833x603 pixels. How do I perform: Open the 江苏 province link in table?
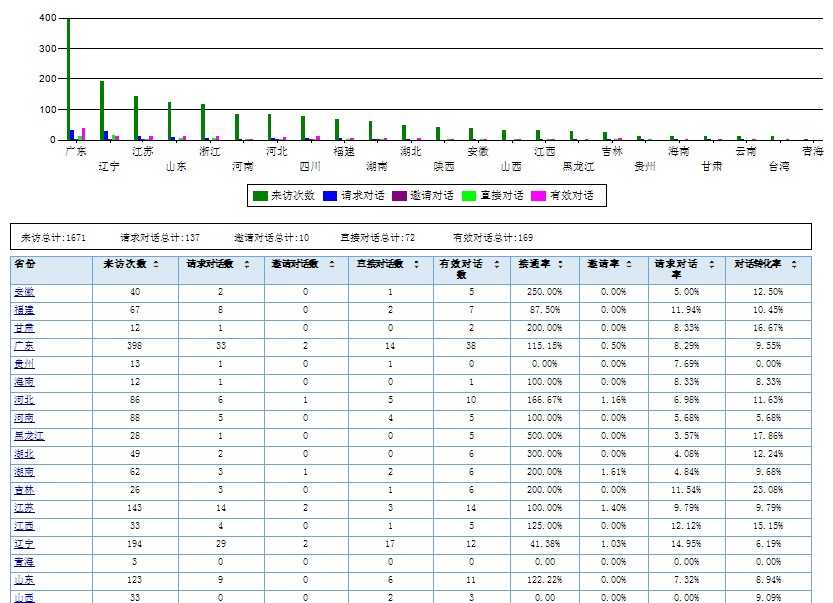(23, 507)
